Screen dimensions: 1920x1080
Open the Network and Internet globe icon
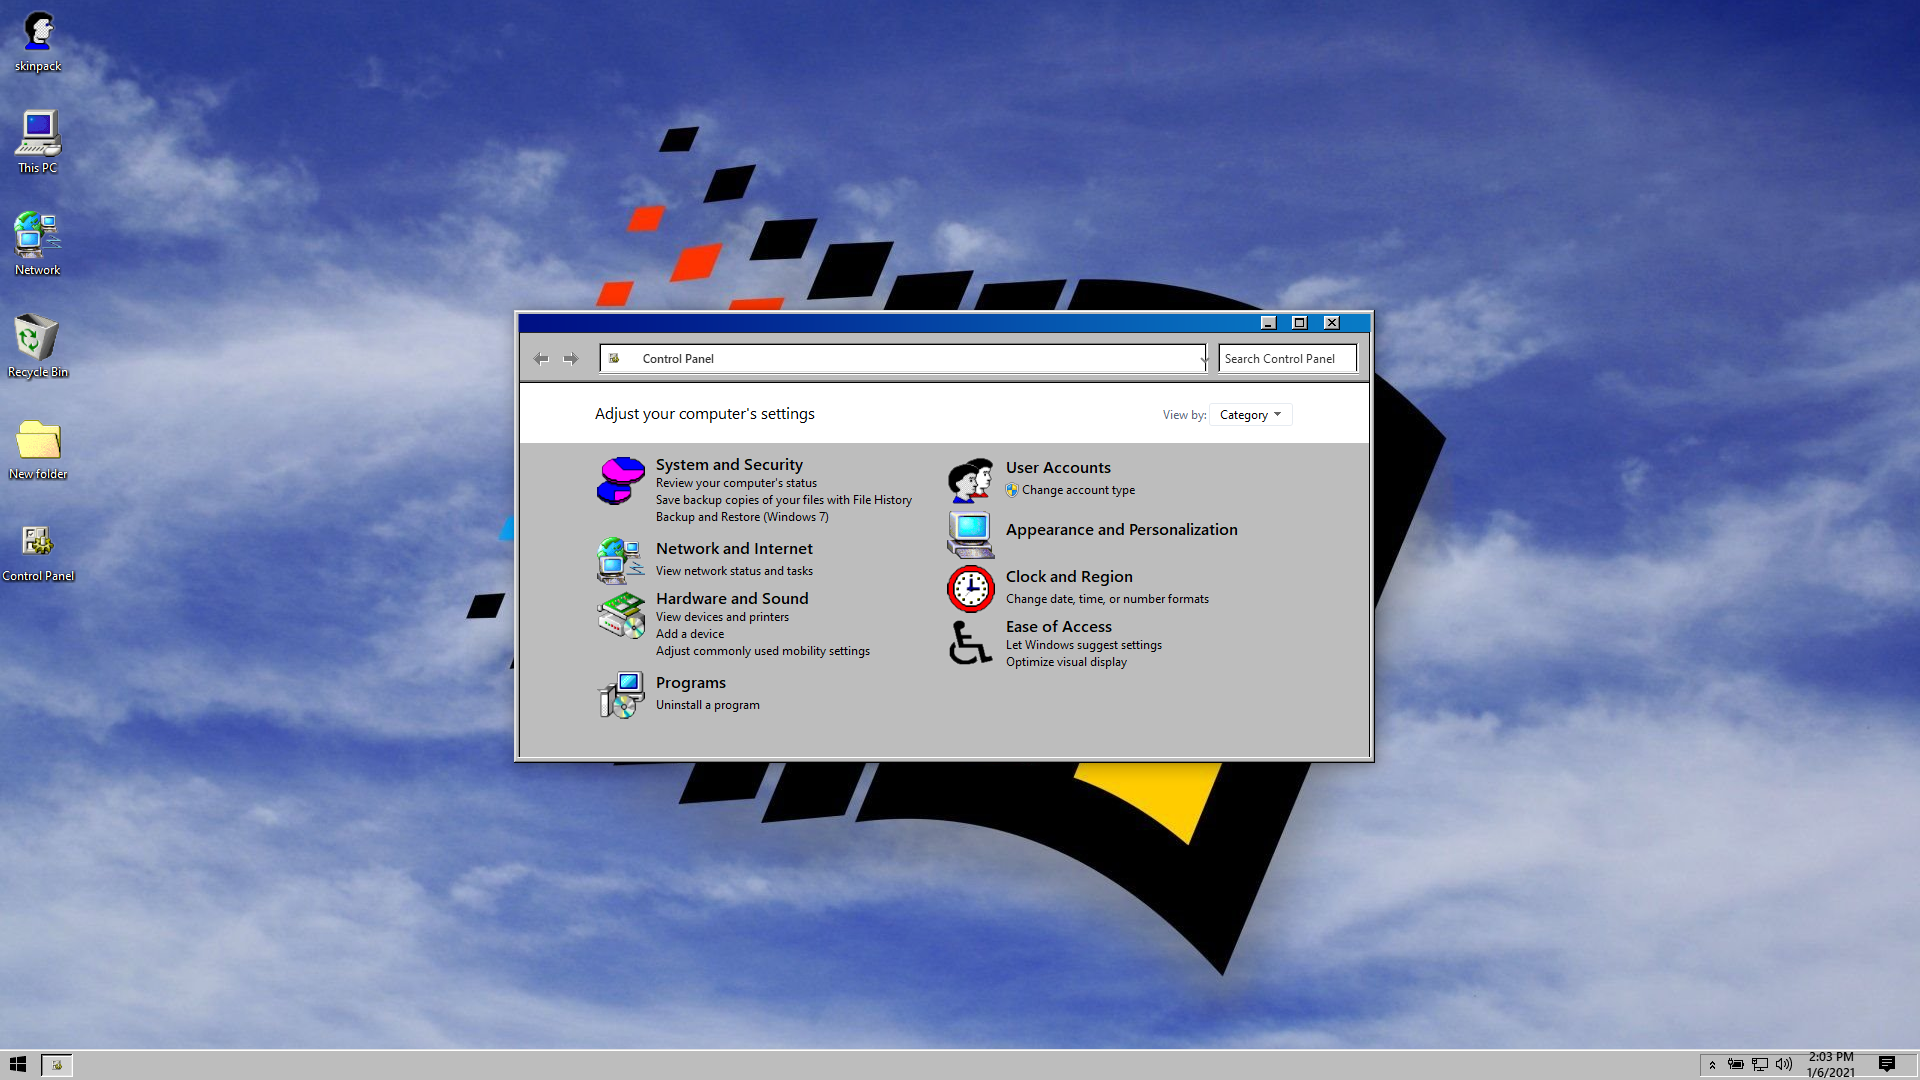click(x=620, y=560)
